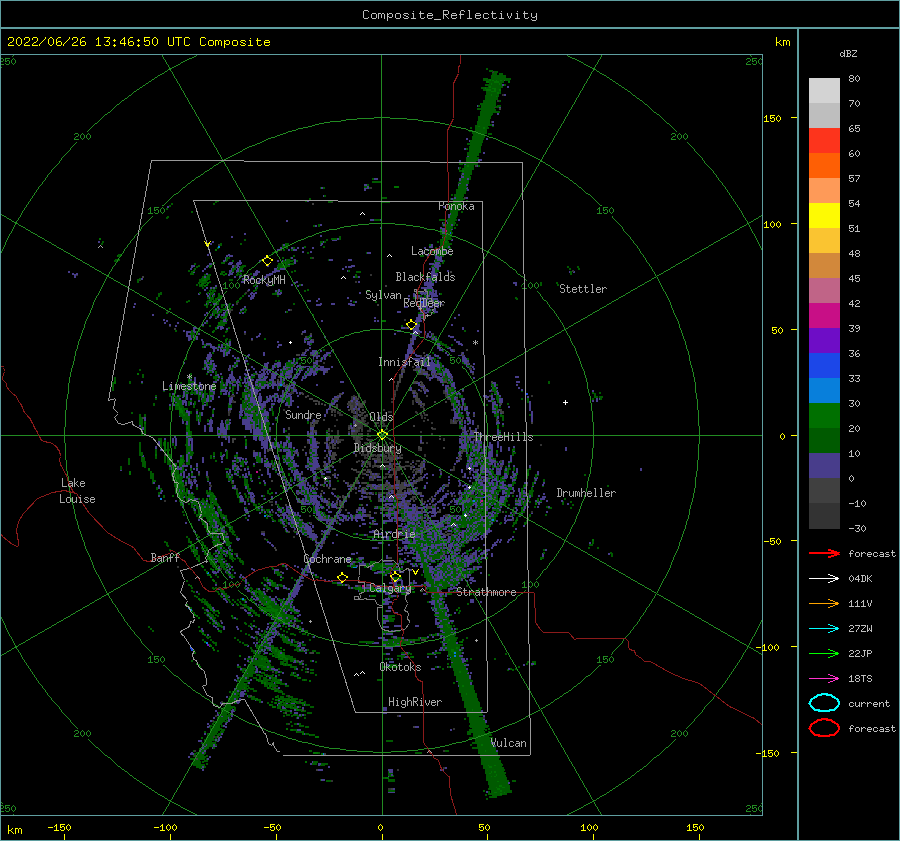The width and height of the screenshot is (900, 841).
Task: Click the Composite_Reflectivity title
Action: (450, 14)
